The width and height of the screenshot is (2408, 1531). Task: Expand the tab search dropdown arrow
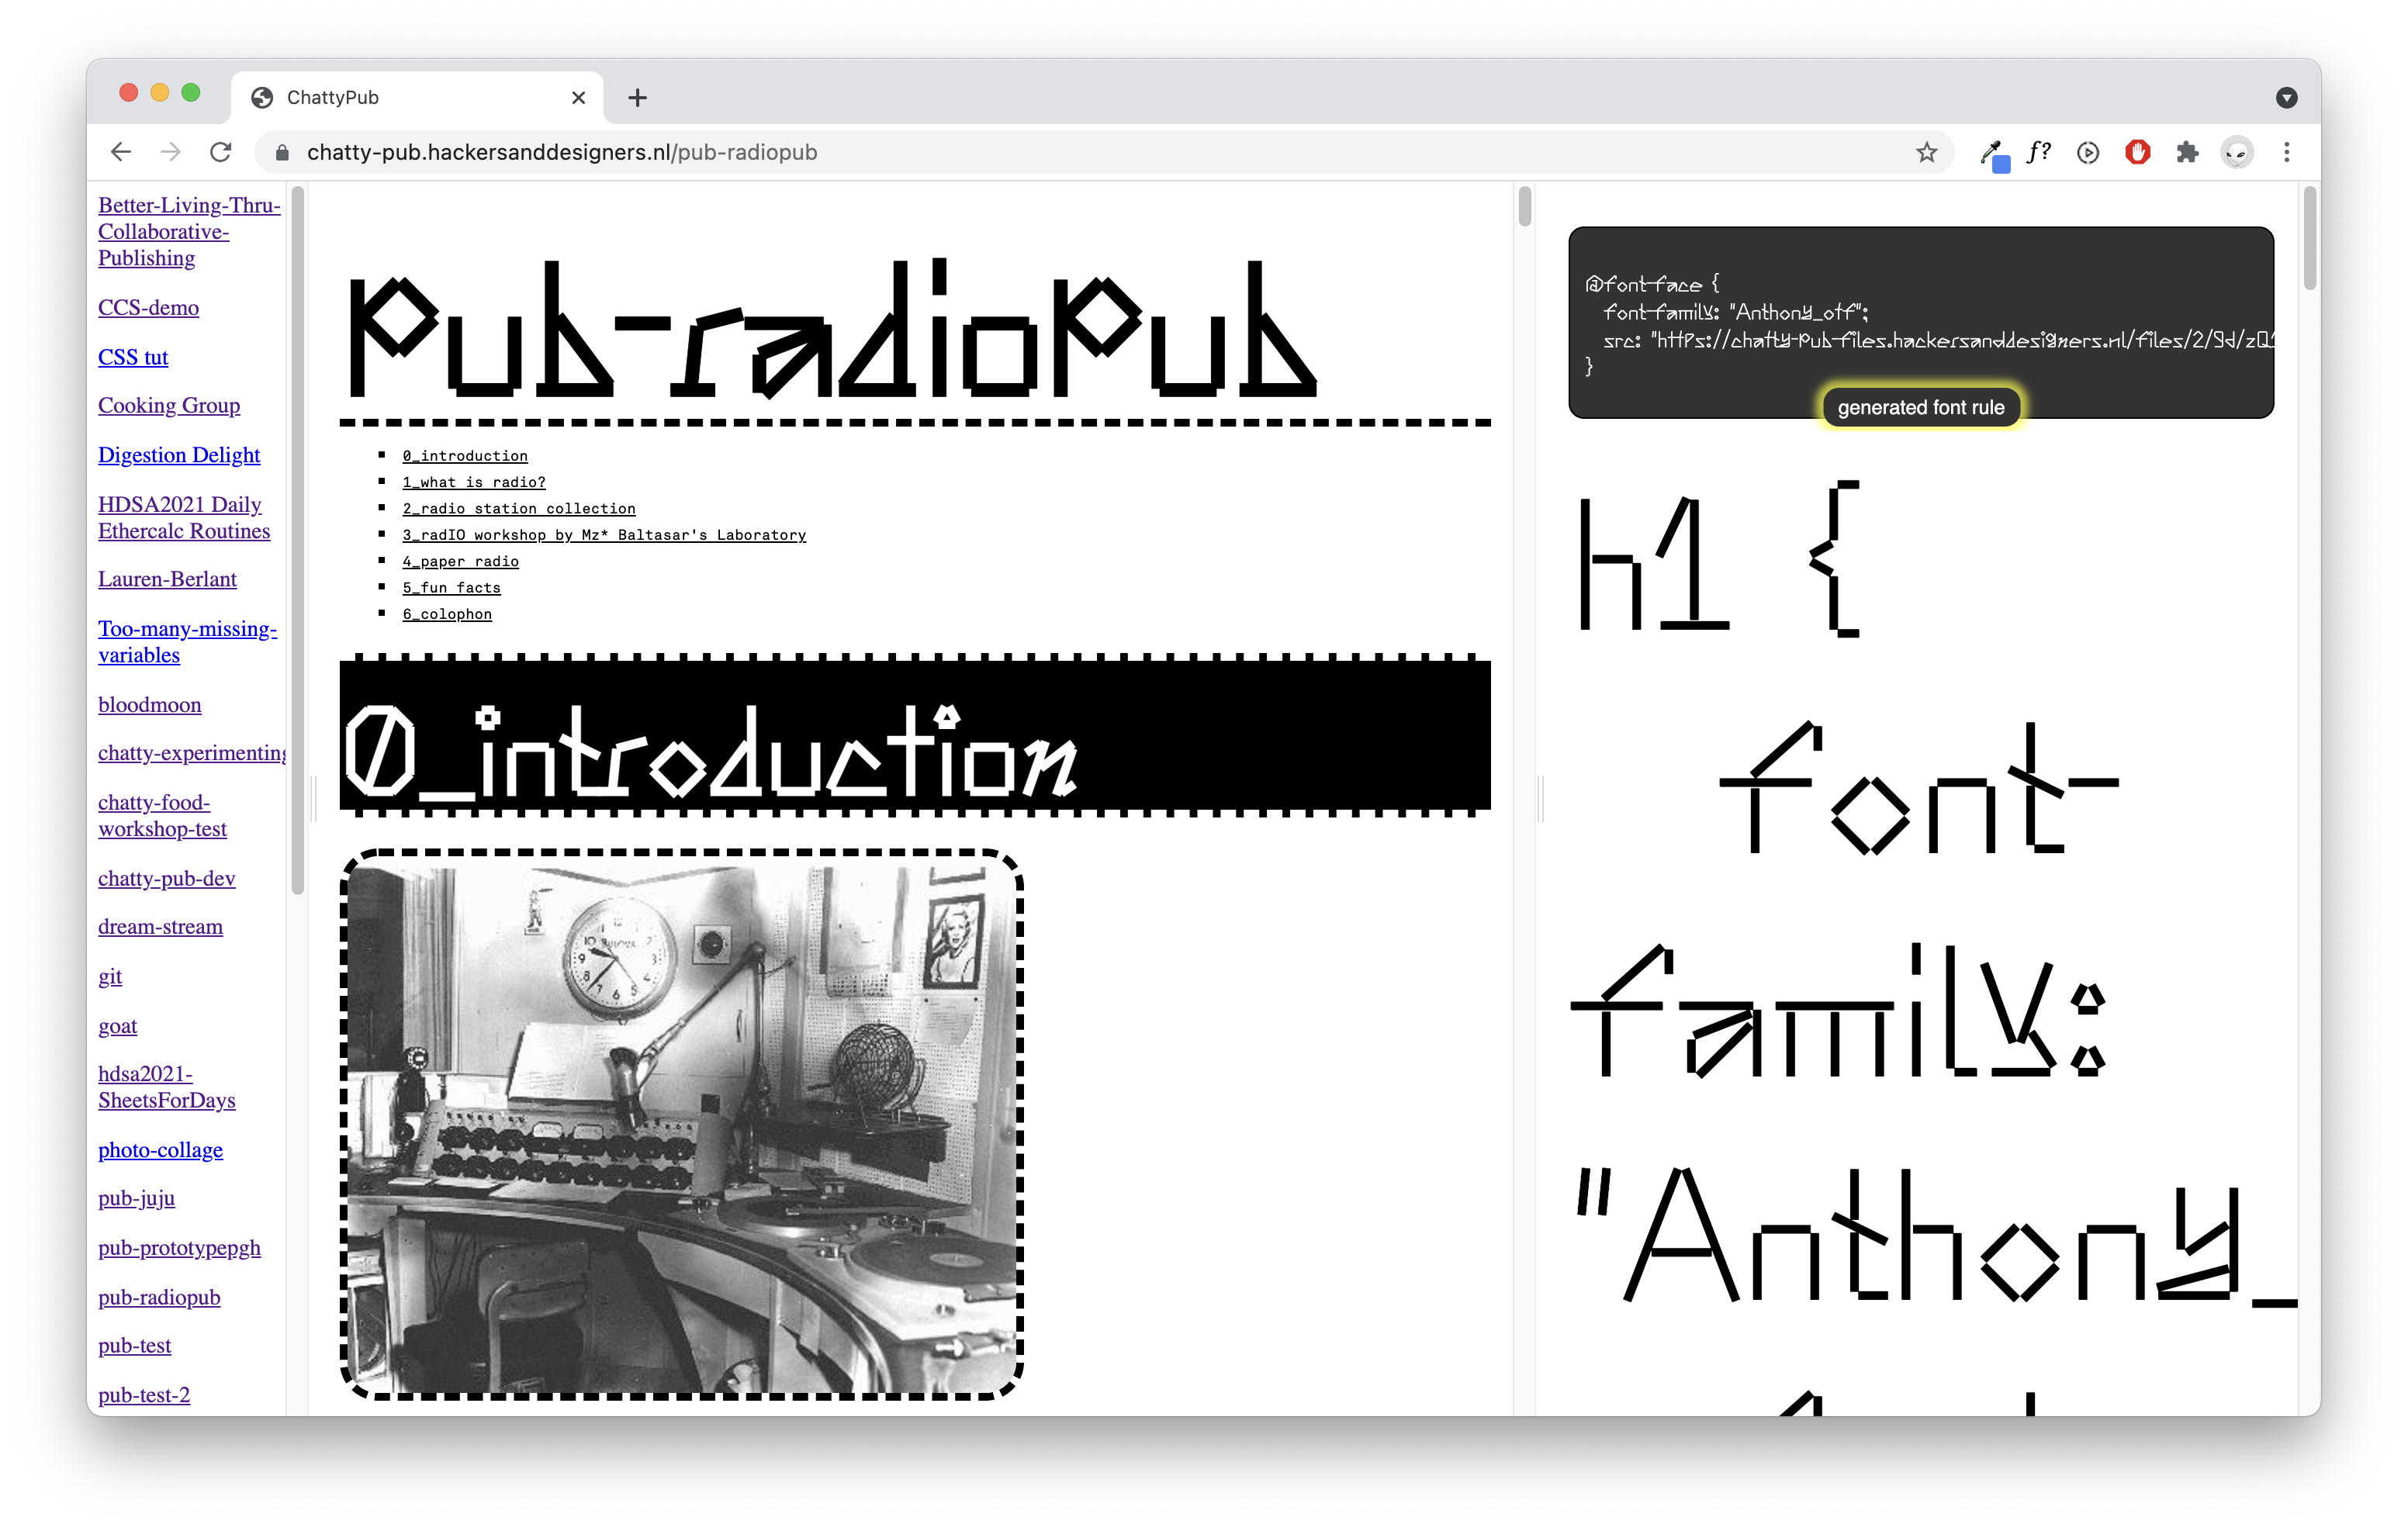[x=2286, y=97]
